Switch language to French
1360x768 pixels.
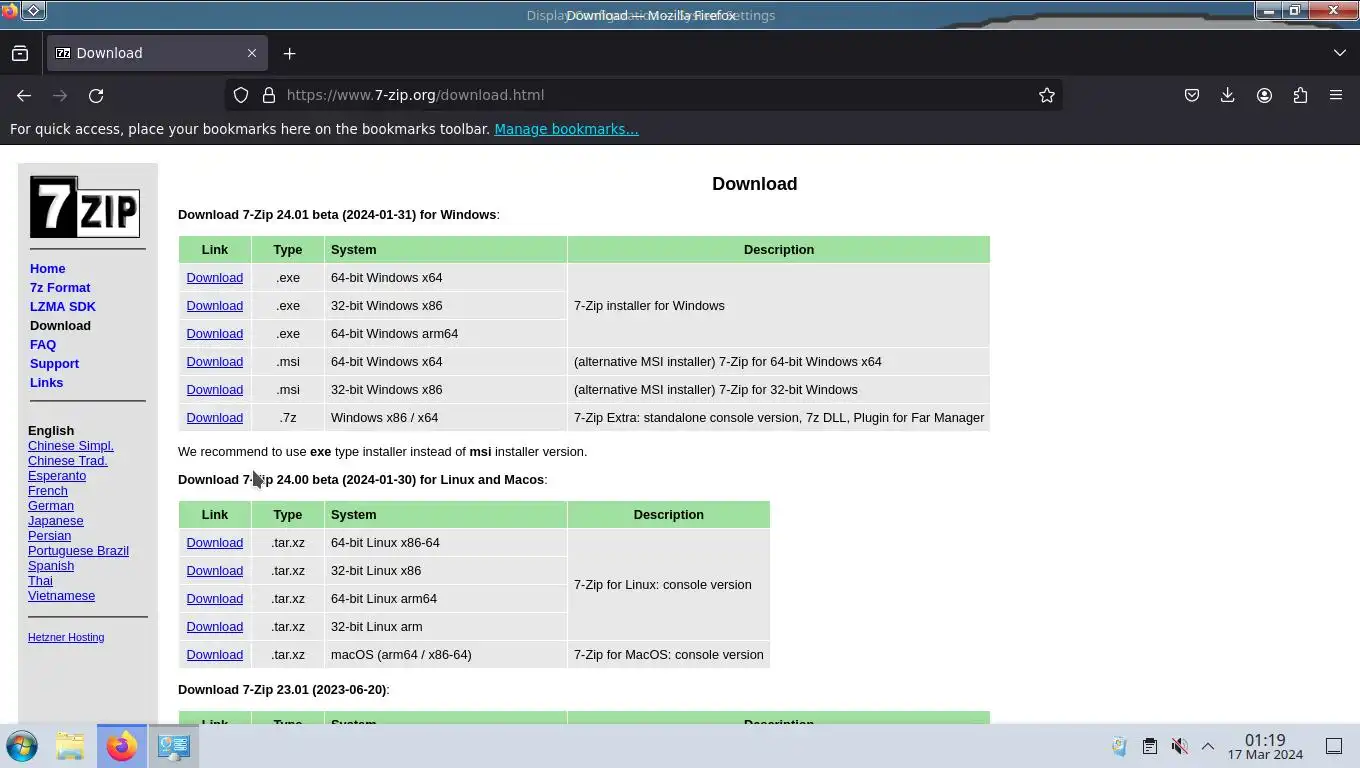48,490
